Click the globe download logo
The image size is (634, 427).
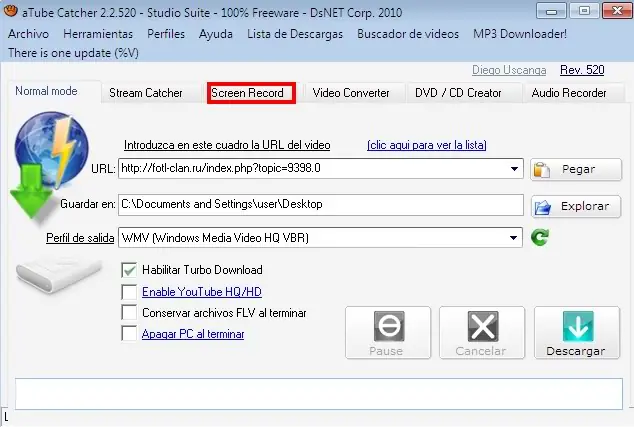pos(49,166)
